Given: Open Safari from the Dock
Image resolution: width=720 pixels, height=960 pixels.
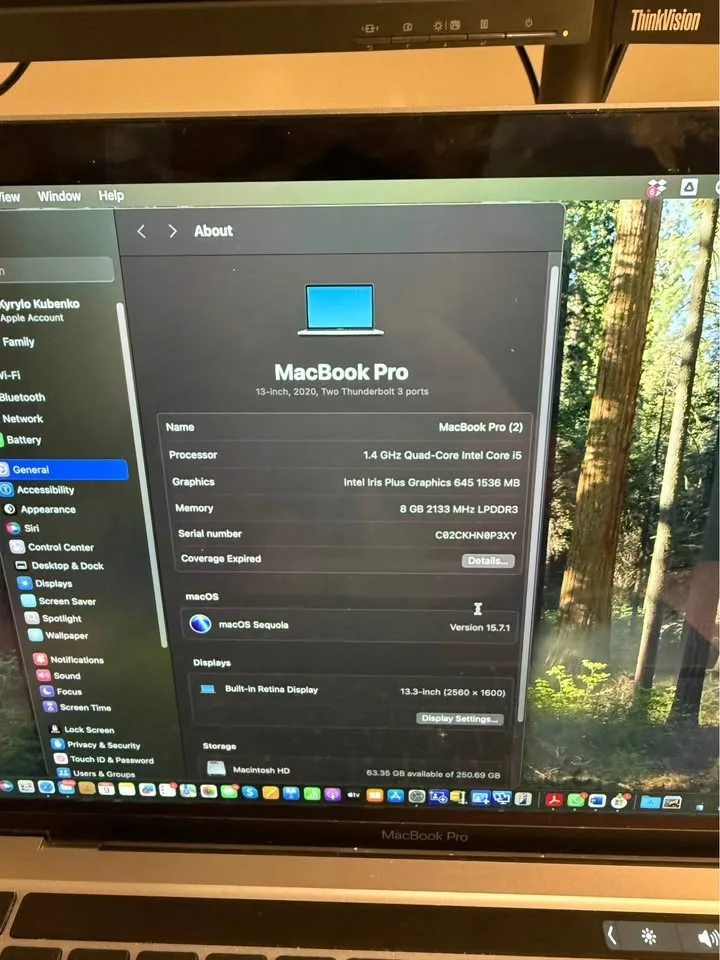Looking at the screenshot, I should click(x=46, y=787).
